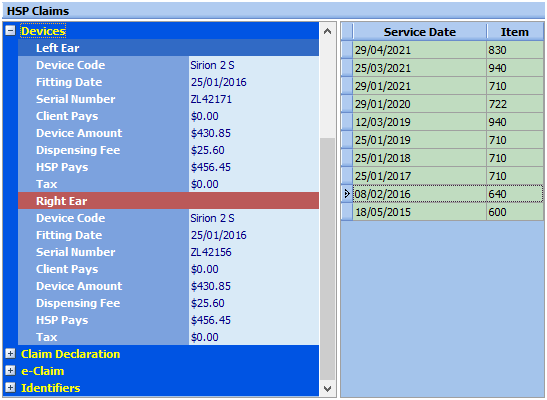This screenshot has width=547, height=400.
Task: Click Right Ear Device Amount label
Action: click(x=79, y=286)
